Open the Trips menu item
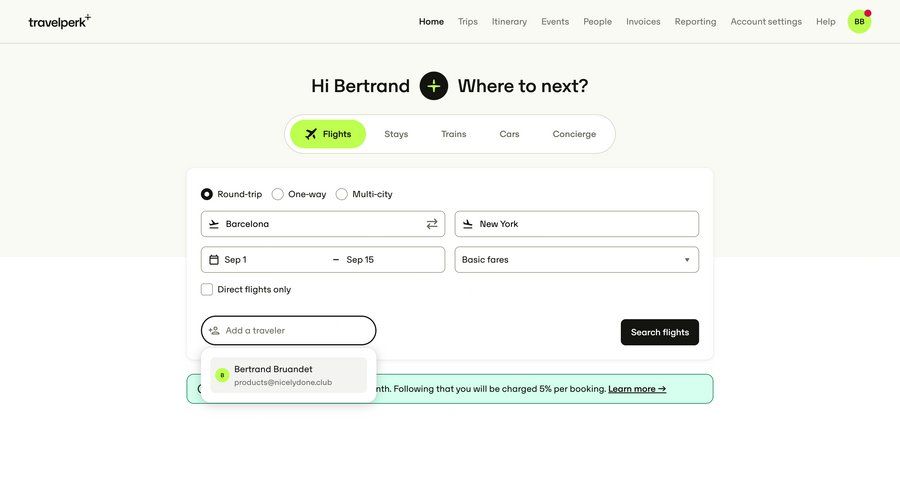 [468, 21]
